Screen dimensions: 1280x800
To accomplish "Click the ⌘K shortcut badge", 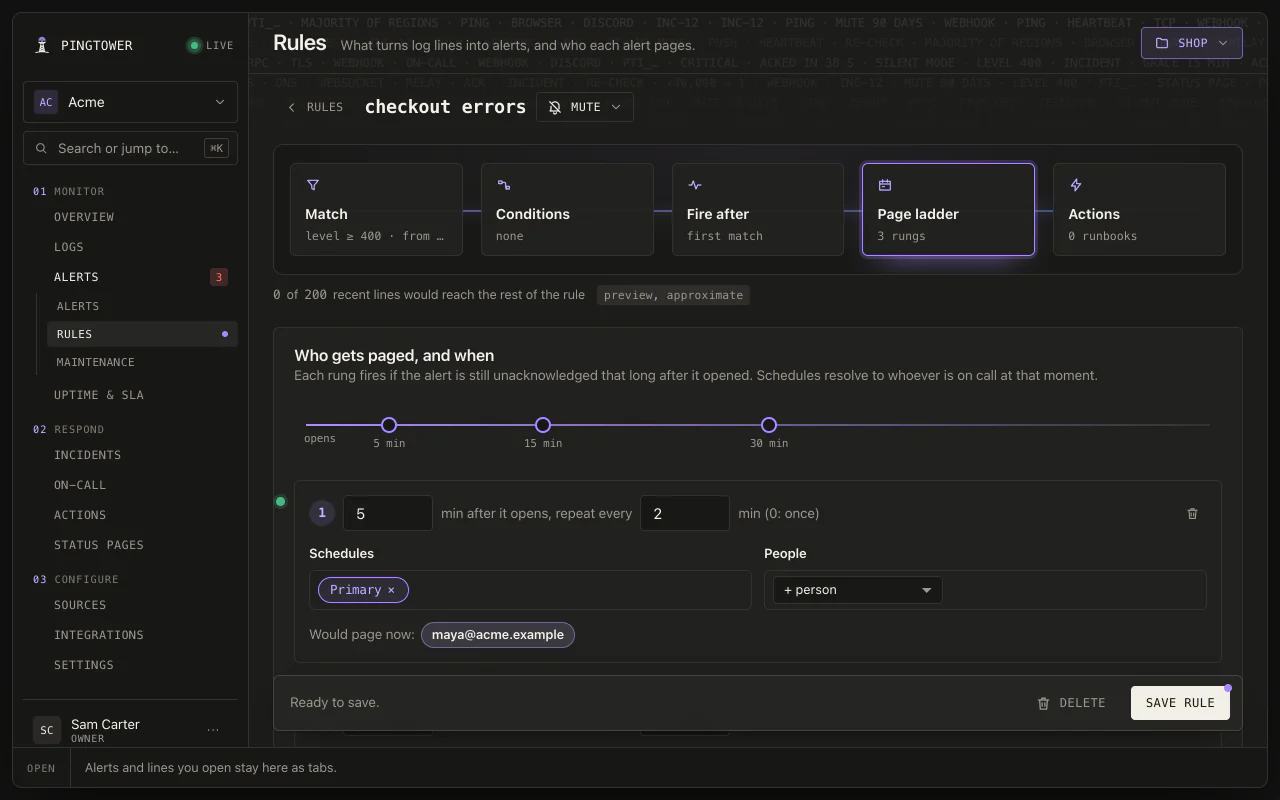I will 216,148.
